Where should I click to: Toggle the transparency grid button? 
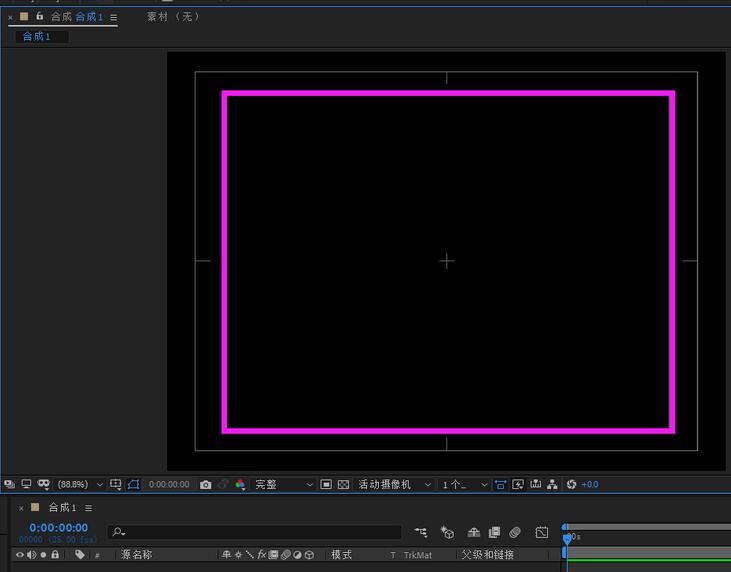(x=343, y=484)
